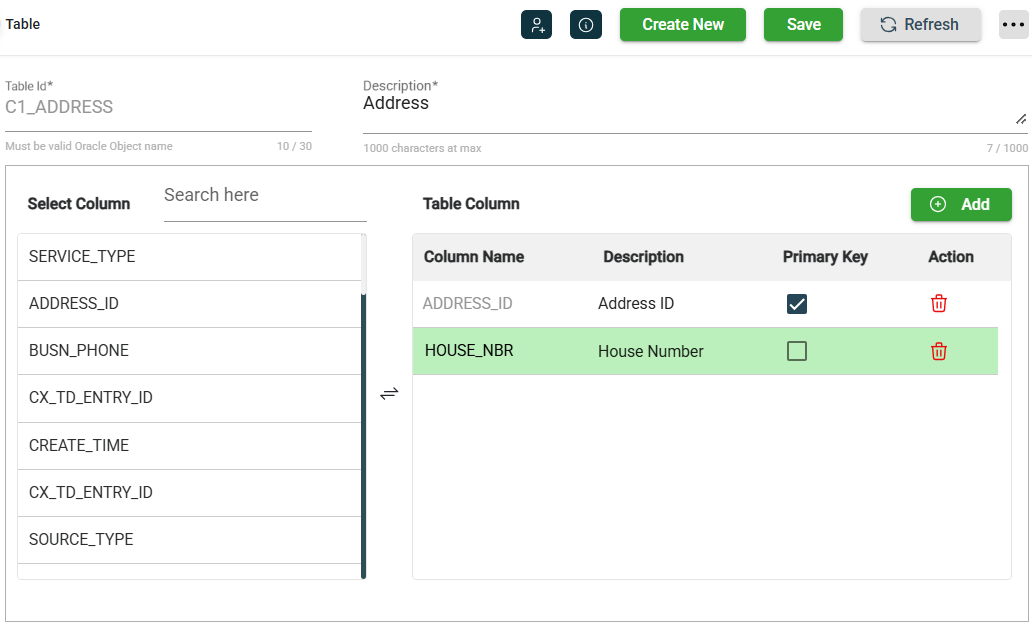The image size is (1032, 627).
Task: Add a new table column
Action: pyautogui.click(x=960, y=204)
